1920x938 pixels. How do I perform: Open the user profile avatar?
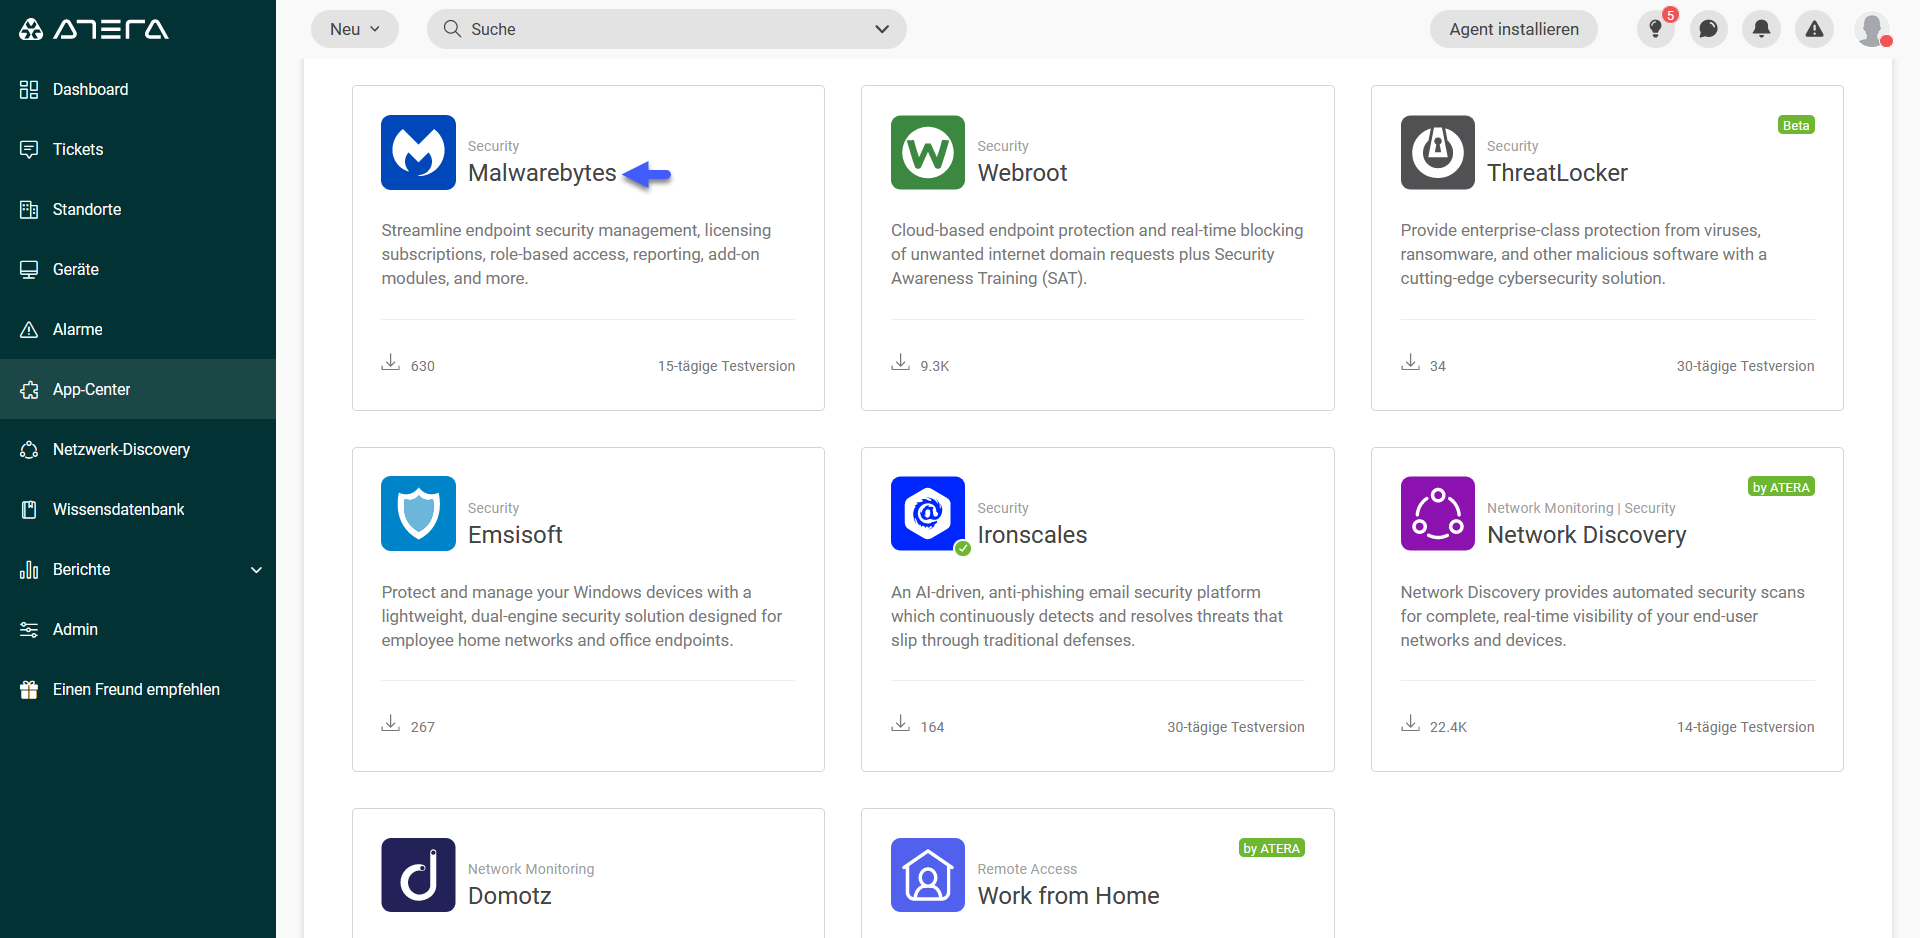coord(1872,29)
